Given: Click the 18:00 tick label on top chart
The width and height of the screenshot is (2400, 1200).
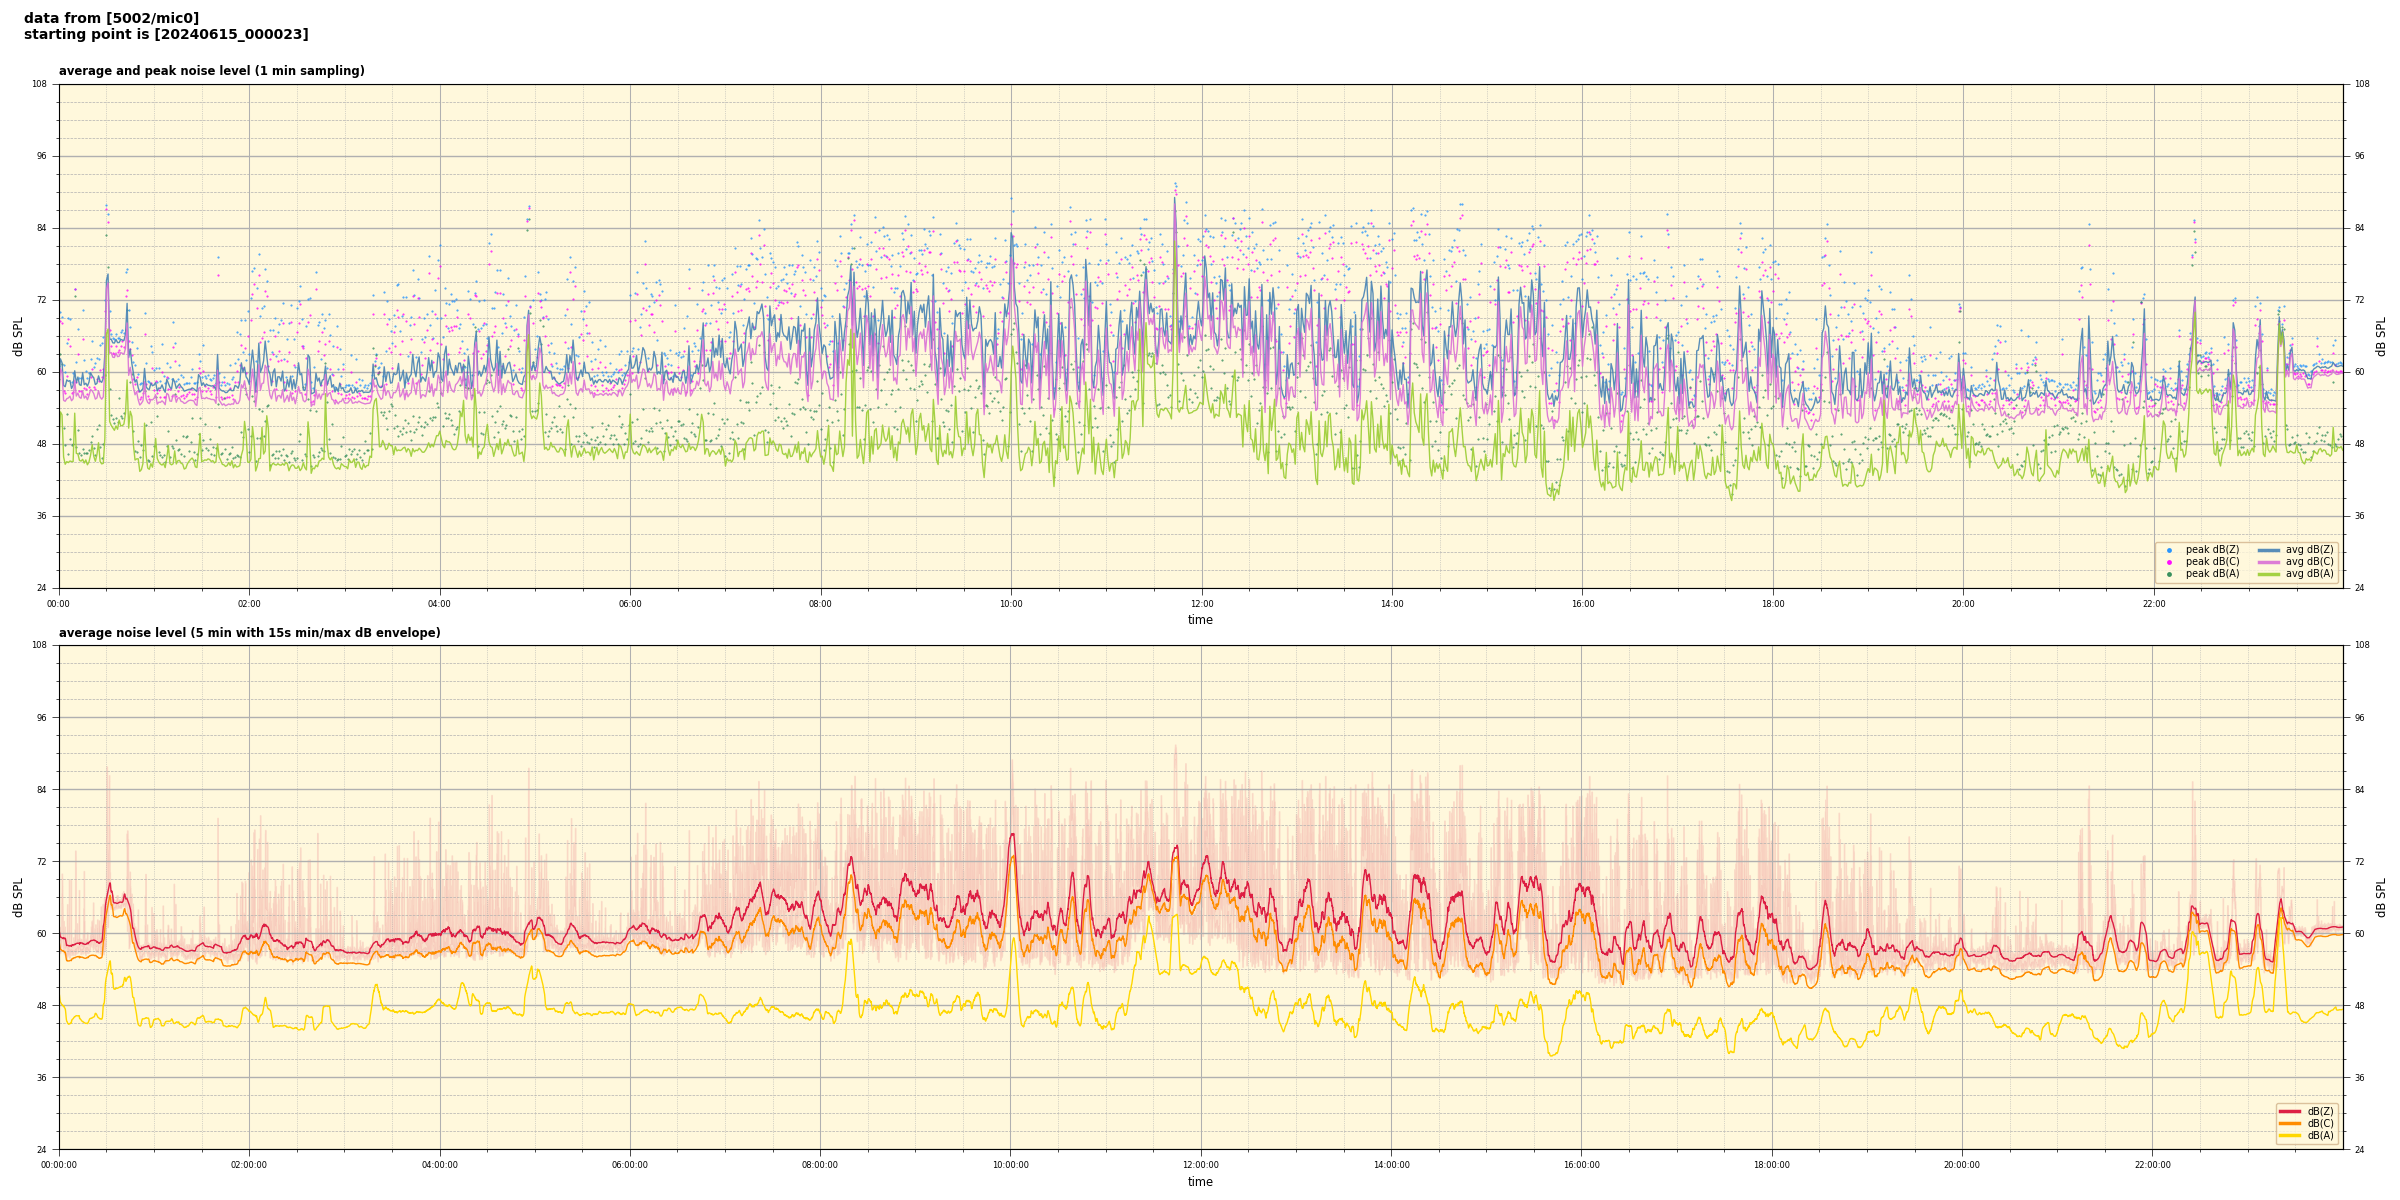Looking at the screenshot, I should coord(1772,604).
